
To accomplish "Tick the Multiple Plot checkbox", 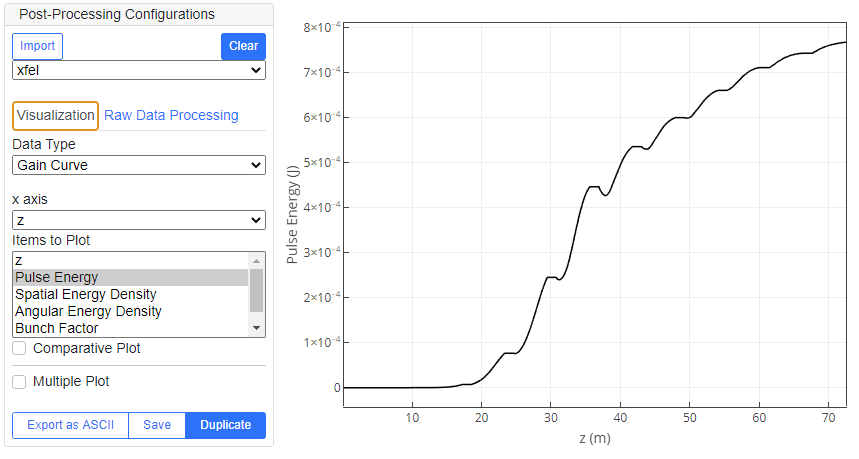I will 19,382.
